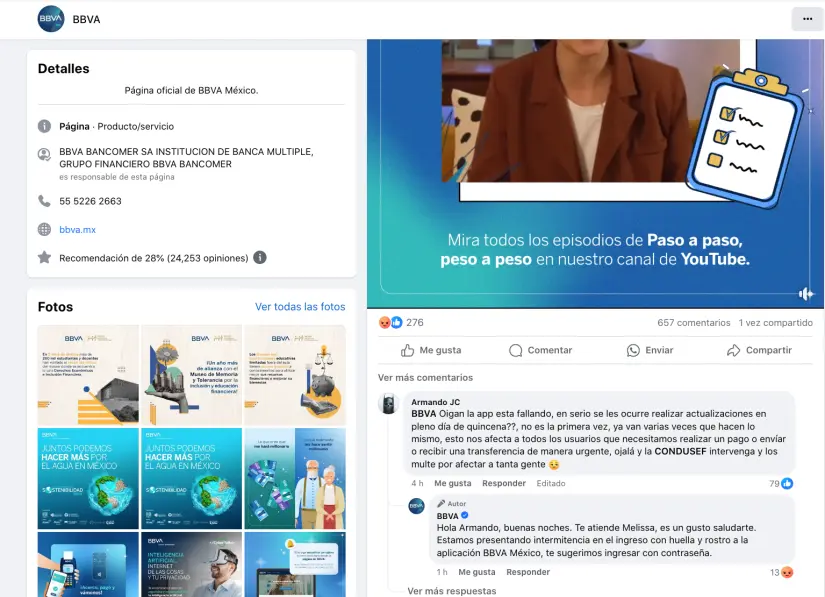Toggle Me gusta on the post
This screenshot has width=825, height=597.
[431, 351]
